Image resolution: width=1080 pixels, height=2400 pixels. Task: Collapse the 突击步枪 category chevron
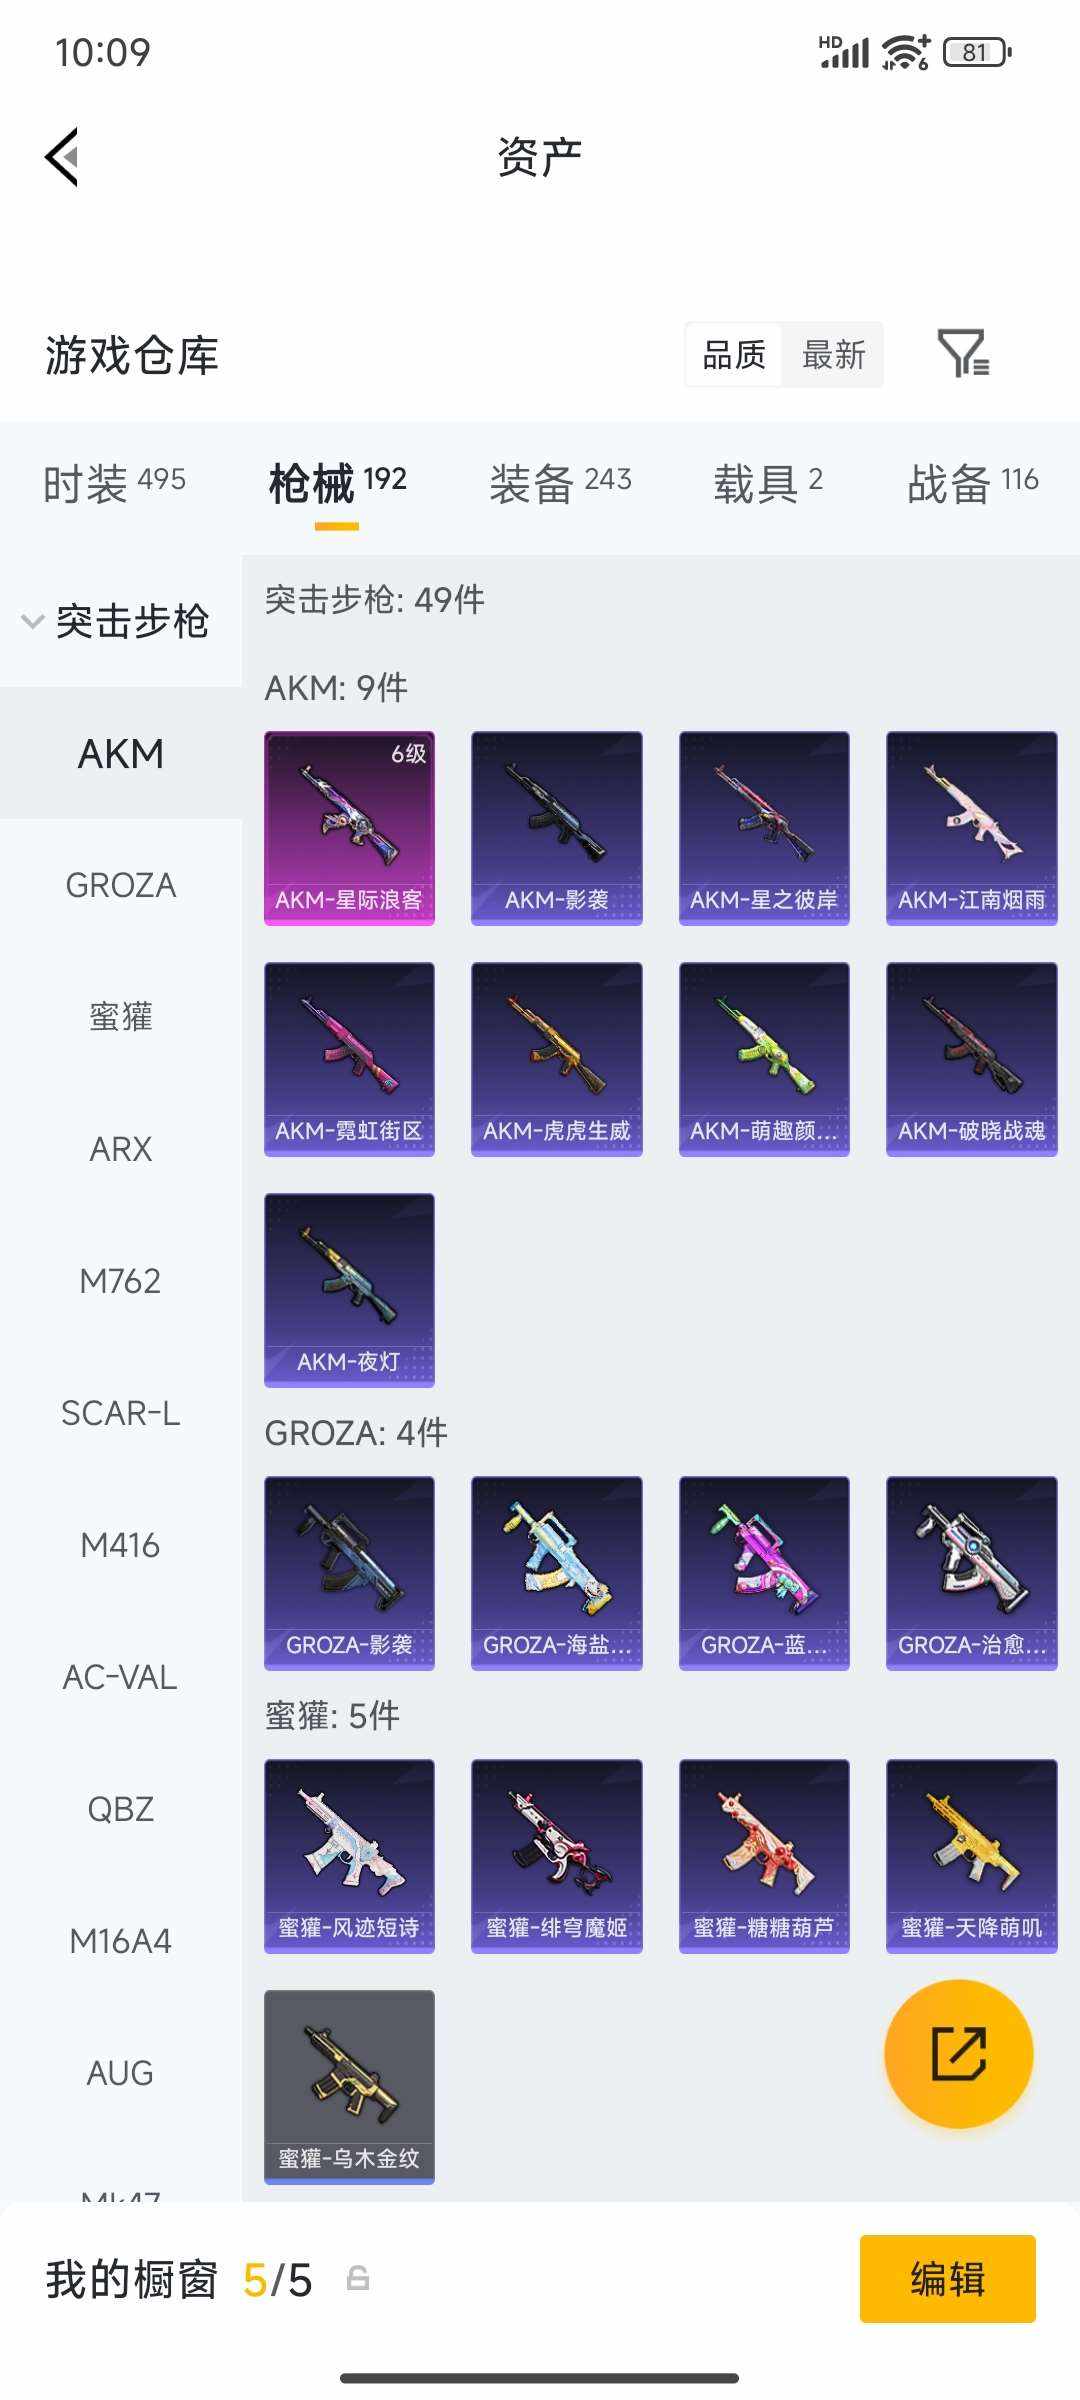(33, 621)
